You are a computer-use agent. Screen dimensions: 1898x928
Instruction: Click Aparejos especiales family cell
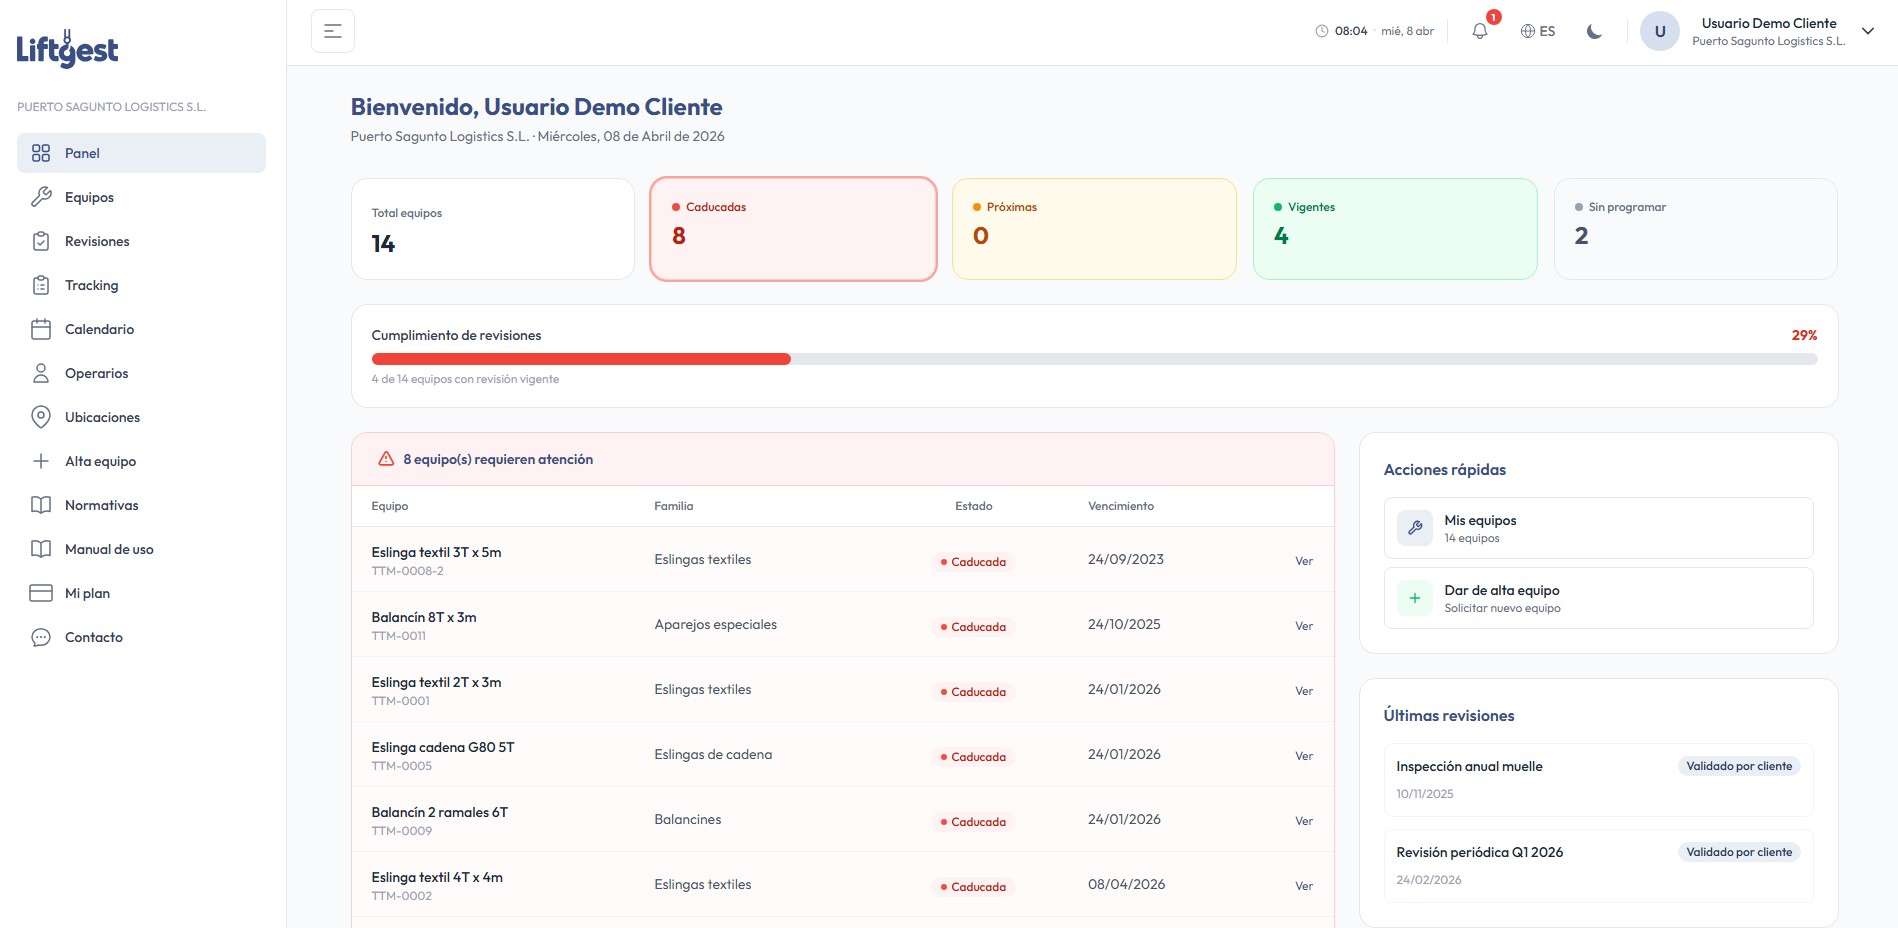[715, 624]
